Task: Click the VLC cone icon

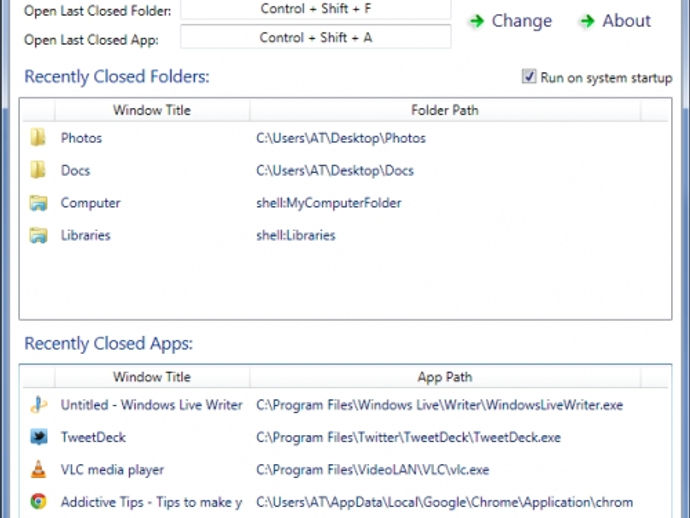Action: pos(39,469)
